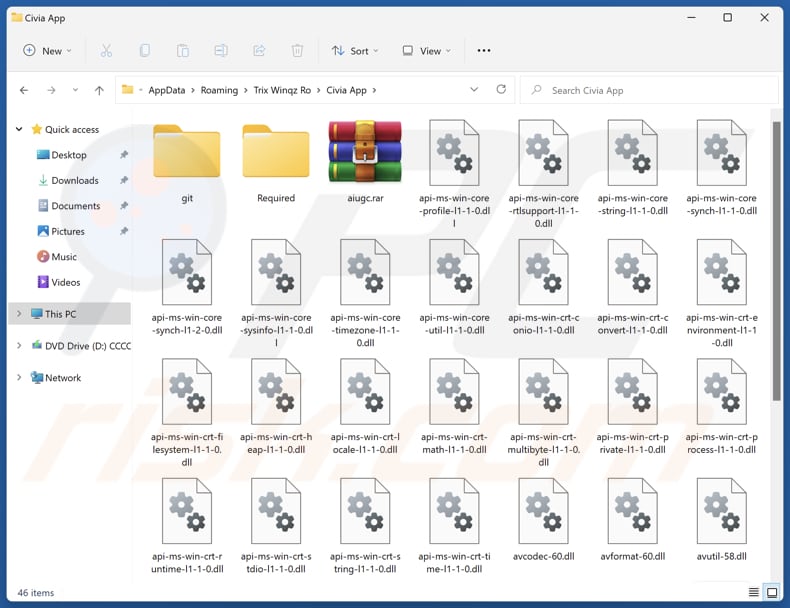Screen dimensions: 790x608
Task: Click the api-ms-win-crt-filesystem-l1-1-0.dll filename
Action: tap(187, 449)
